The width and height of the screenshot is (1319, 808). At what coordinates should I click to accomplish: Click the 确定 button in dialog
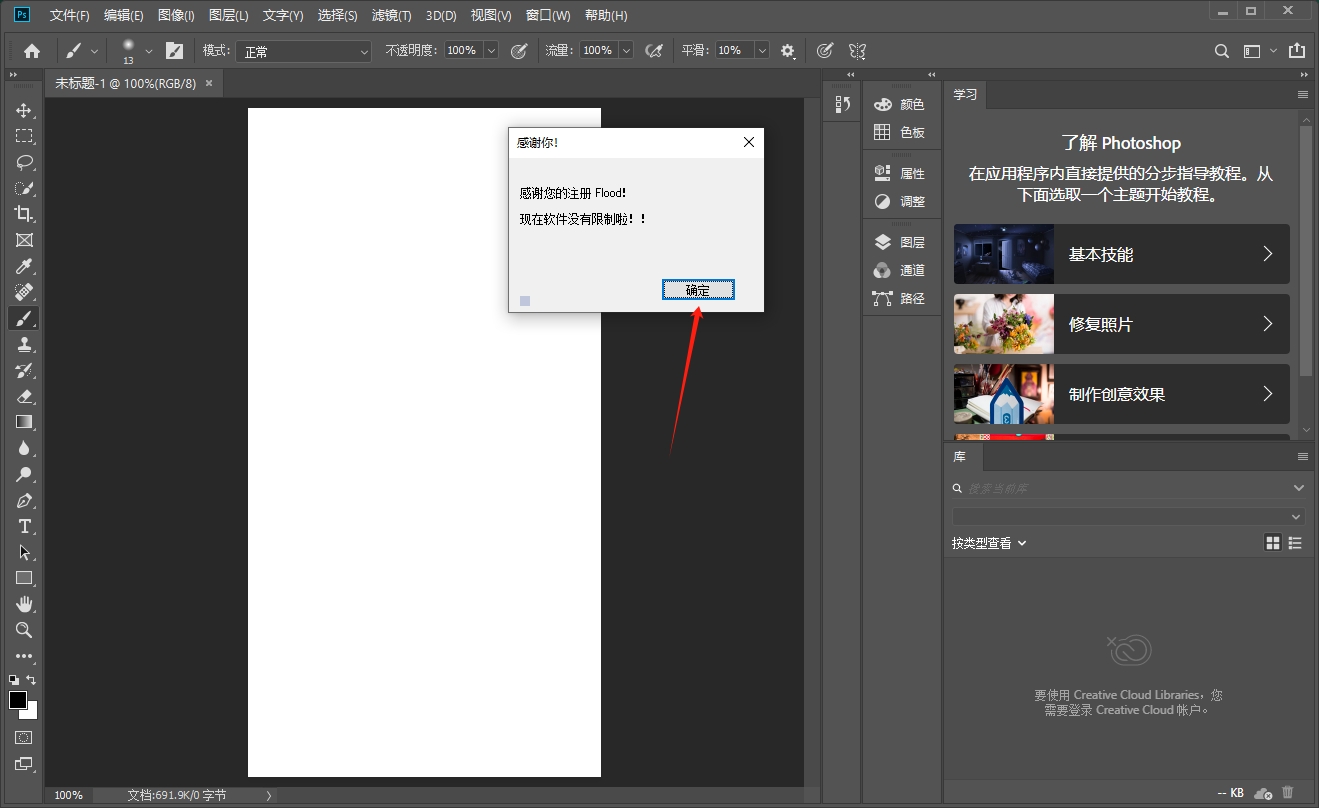698,290
